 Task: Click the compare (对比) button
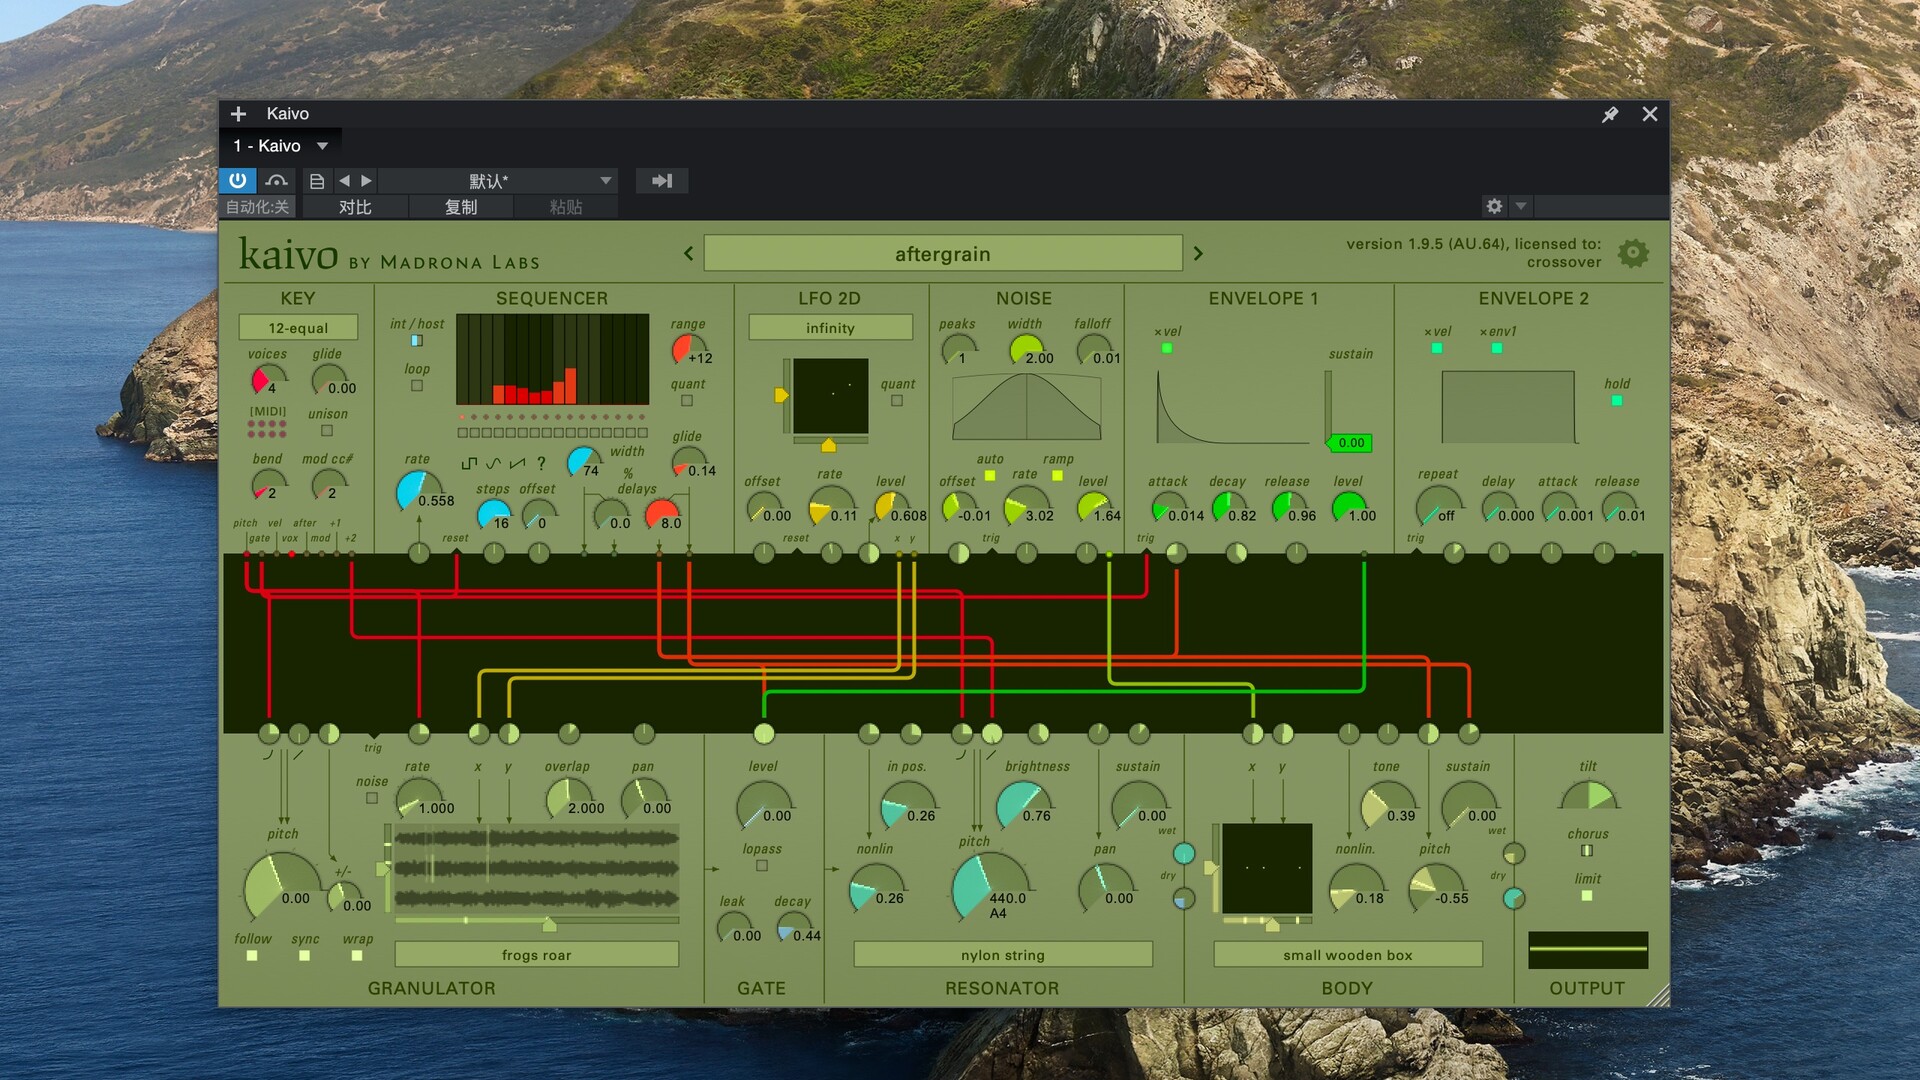[x=355, y=207]
